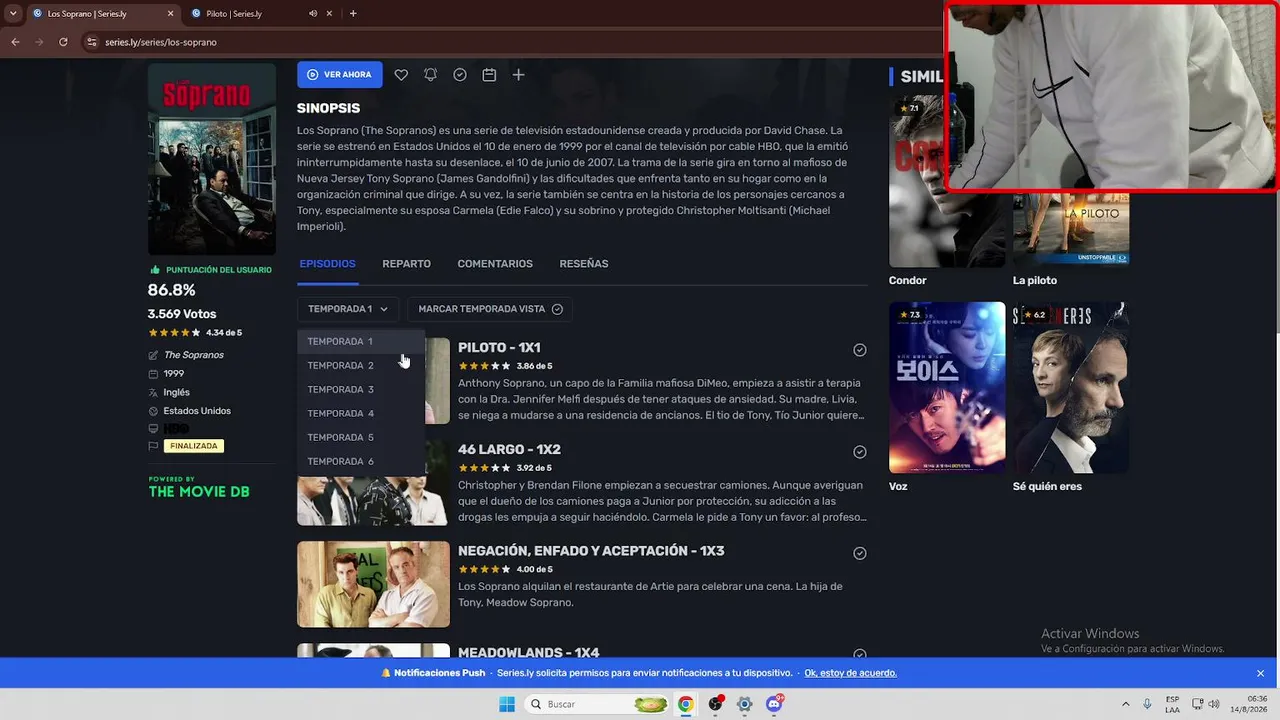Open site information icon in address bar
Viewport: 1280px width, 720px height.
tap(92, 42)
